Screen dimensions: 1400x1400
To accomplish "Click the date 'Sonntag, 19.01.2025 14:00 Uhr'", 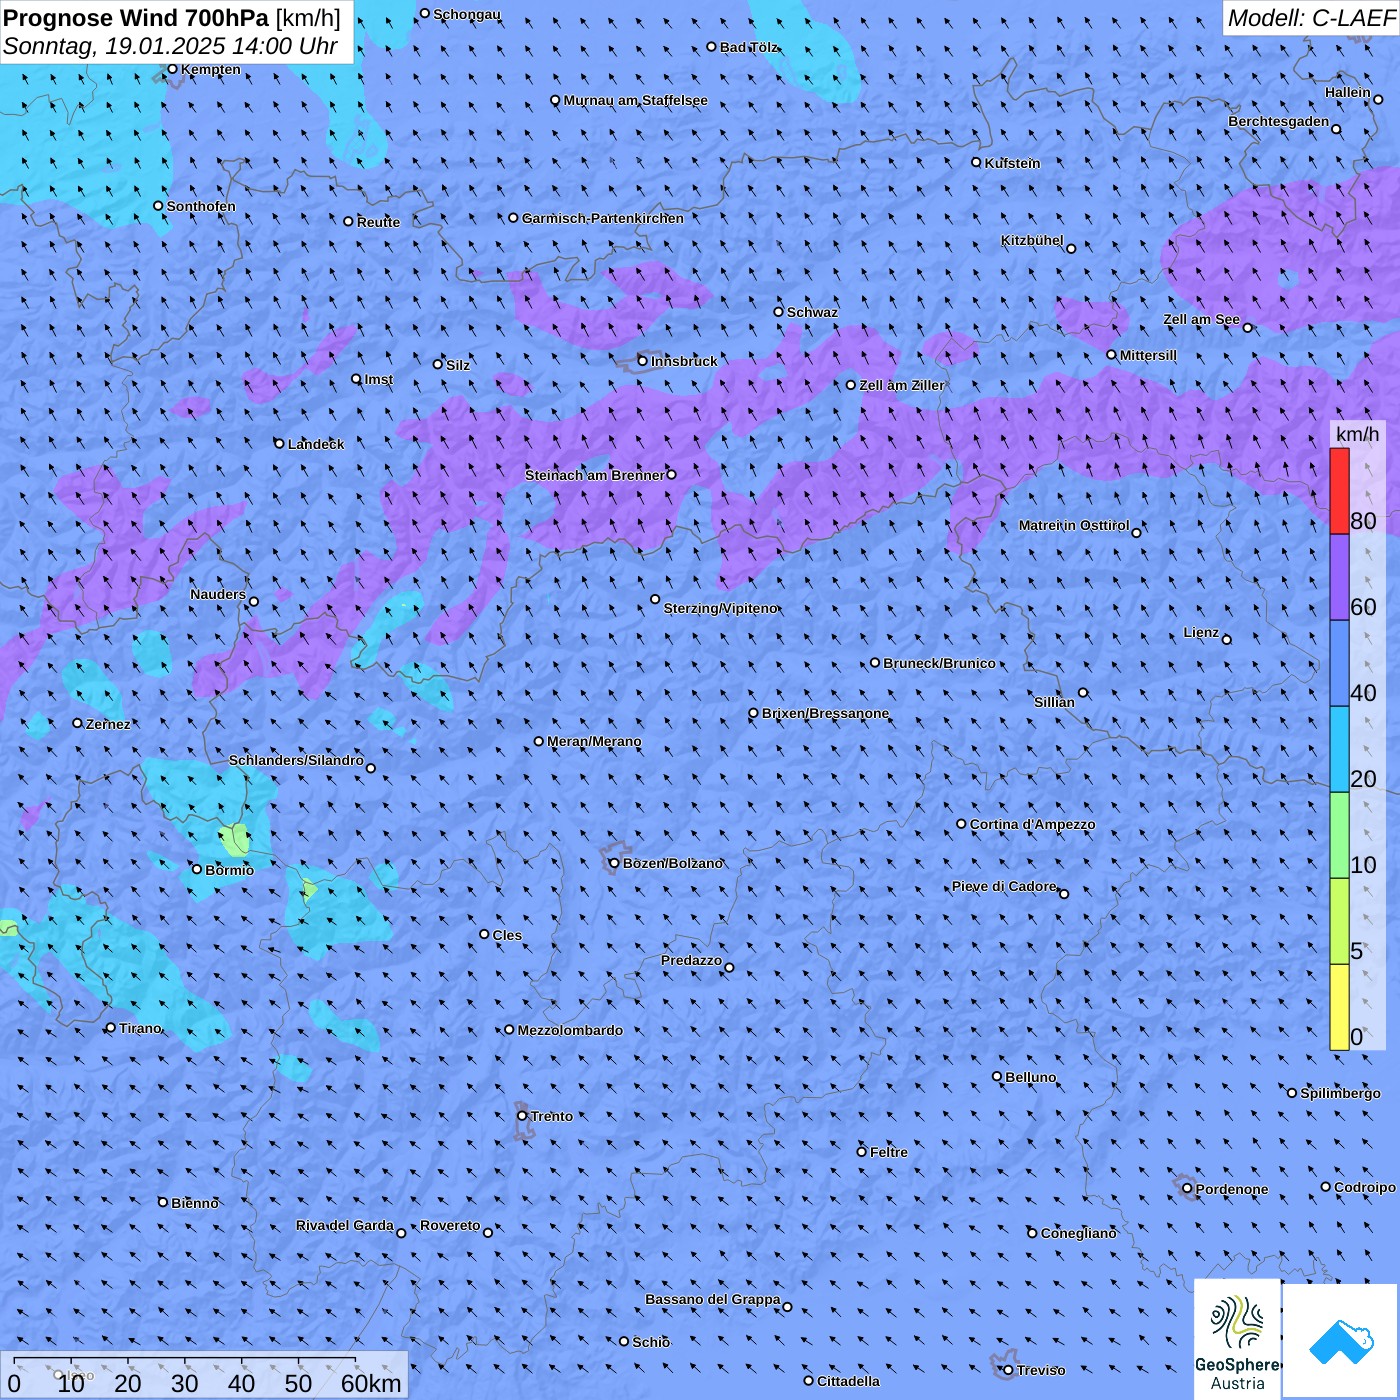I will coord(171,46).
